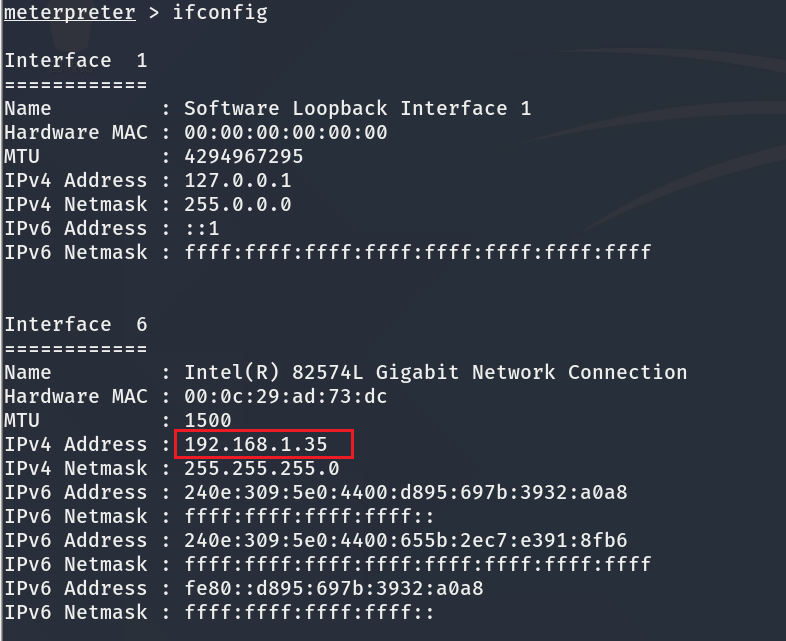Click the MTU value 1500
Viewport: 786px width, 641px height.
(x=207, y=420)
